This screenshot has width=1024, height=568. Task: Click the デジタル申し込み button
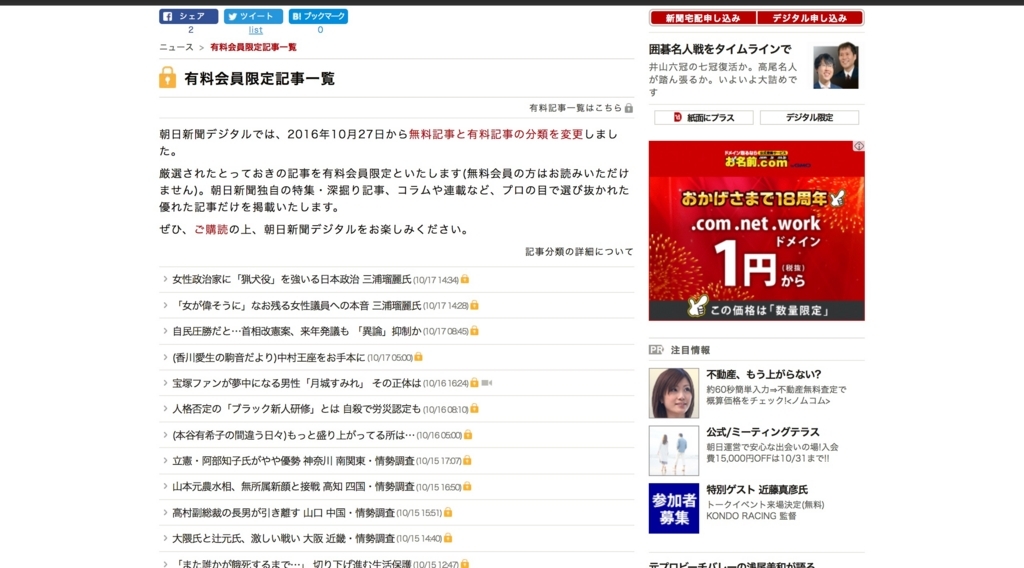[x=810, y=18]
